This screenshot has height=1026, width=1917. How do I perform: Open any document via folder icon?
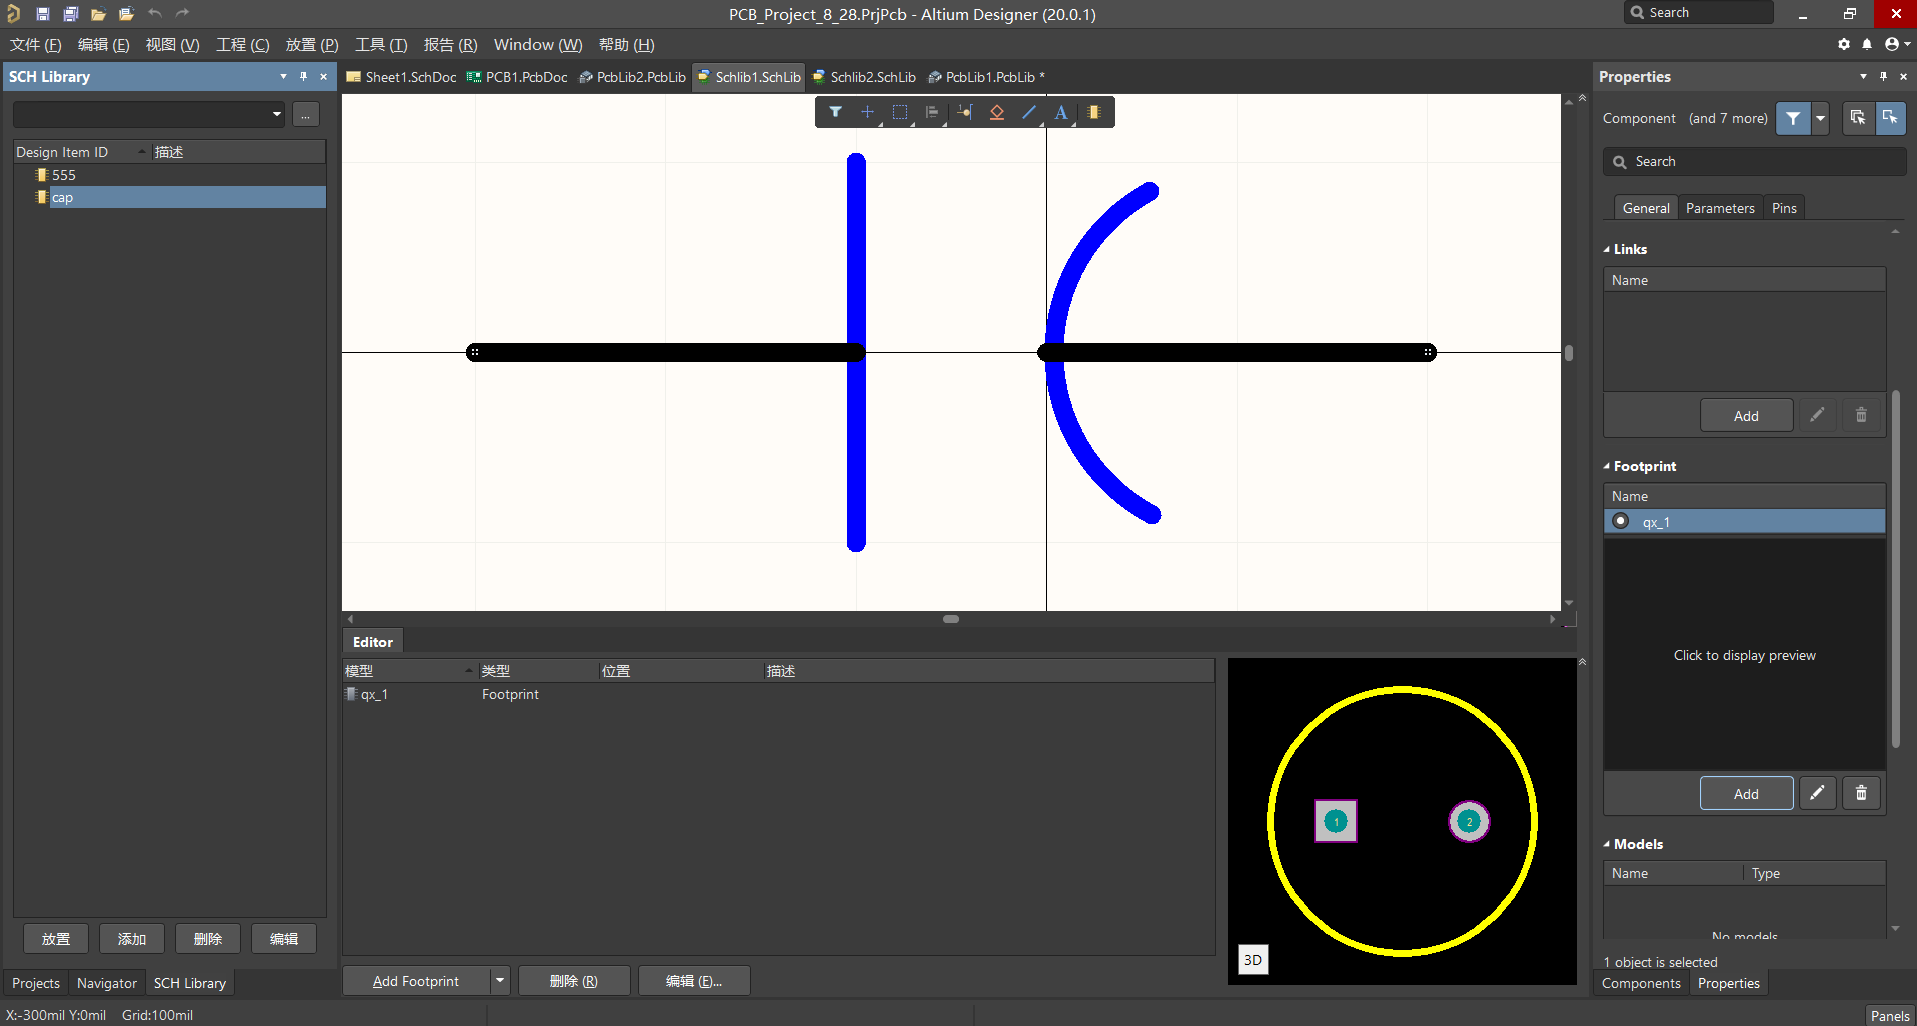(x=98, y=14)
